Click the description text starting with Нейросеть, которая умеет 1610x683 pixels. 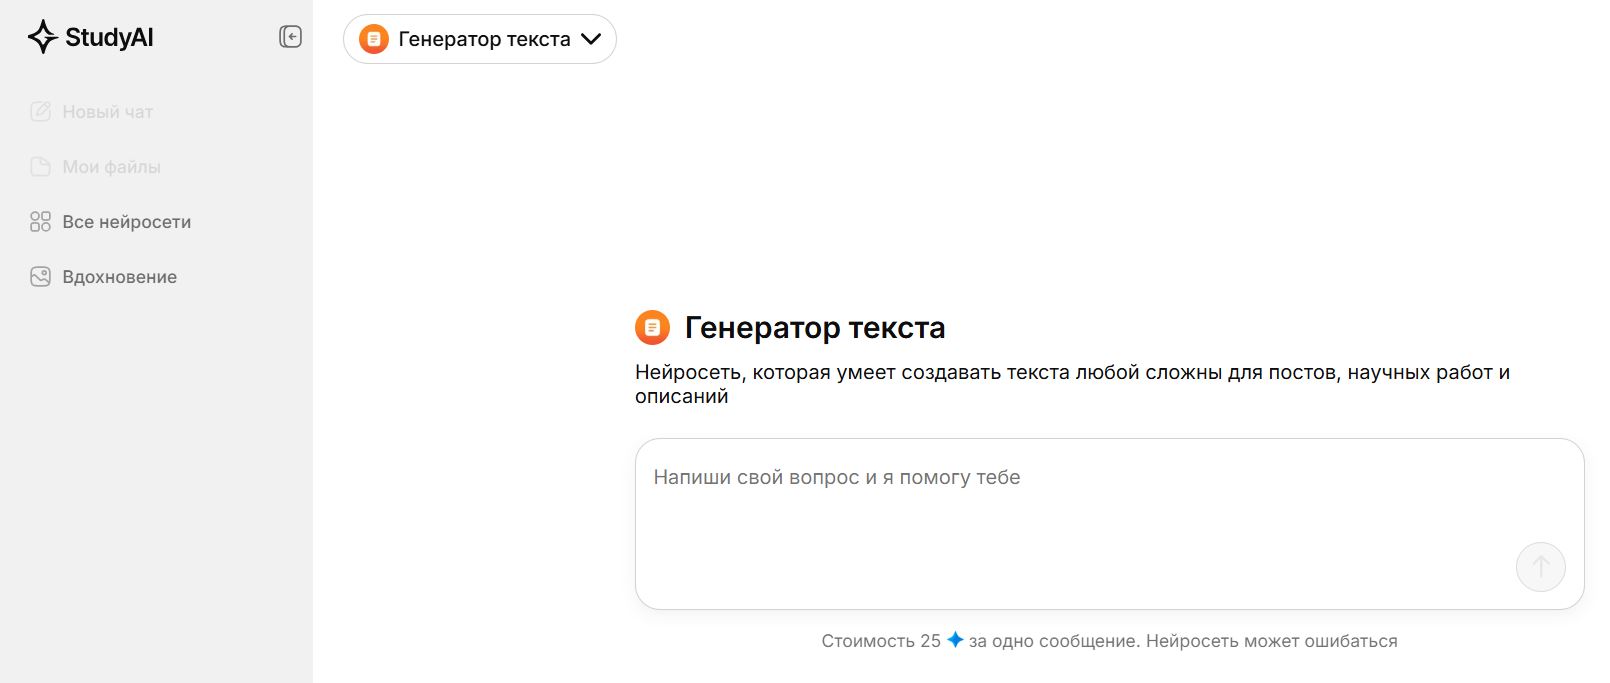tap(1072, 384)
